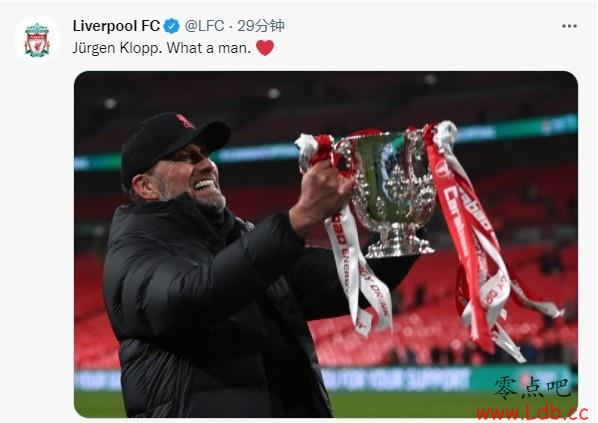Click the blue verified checkmark badge
Viewport: 598px width, 423px height.
pyautogui.click(x=172, y=26)
